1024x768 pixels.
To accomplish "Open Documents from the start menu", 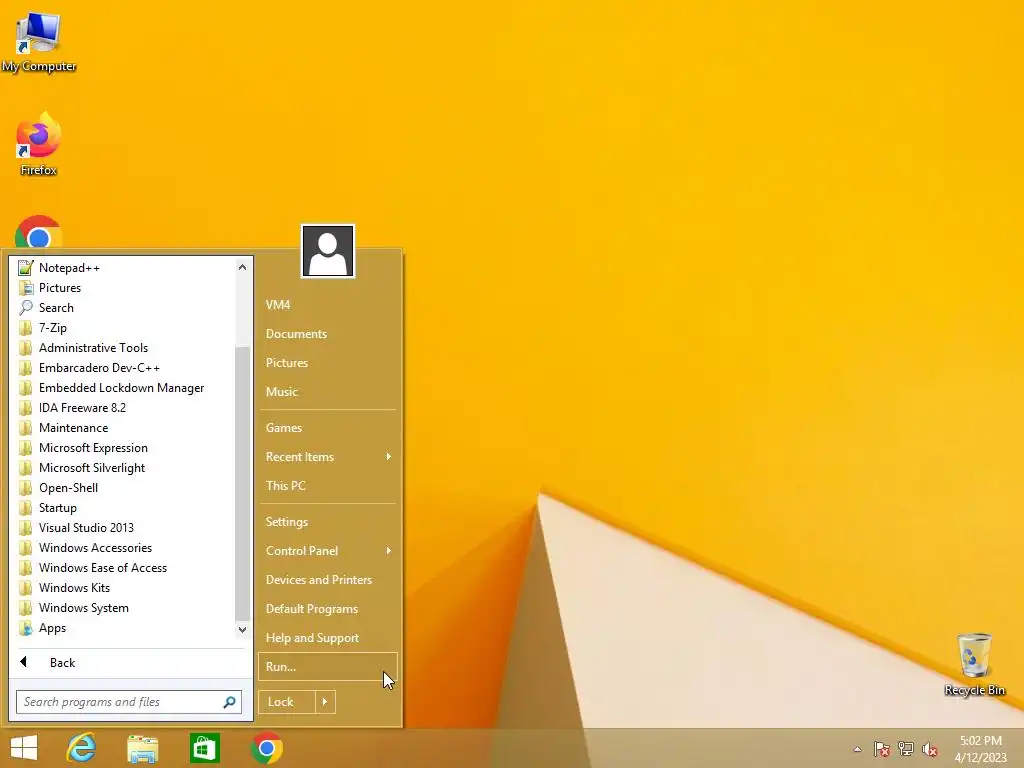I will (x=328, y=334).
